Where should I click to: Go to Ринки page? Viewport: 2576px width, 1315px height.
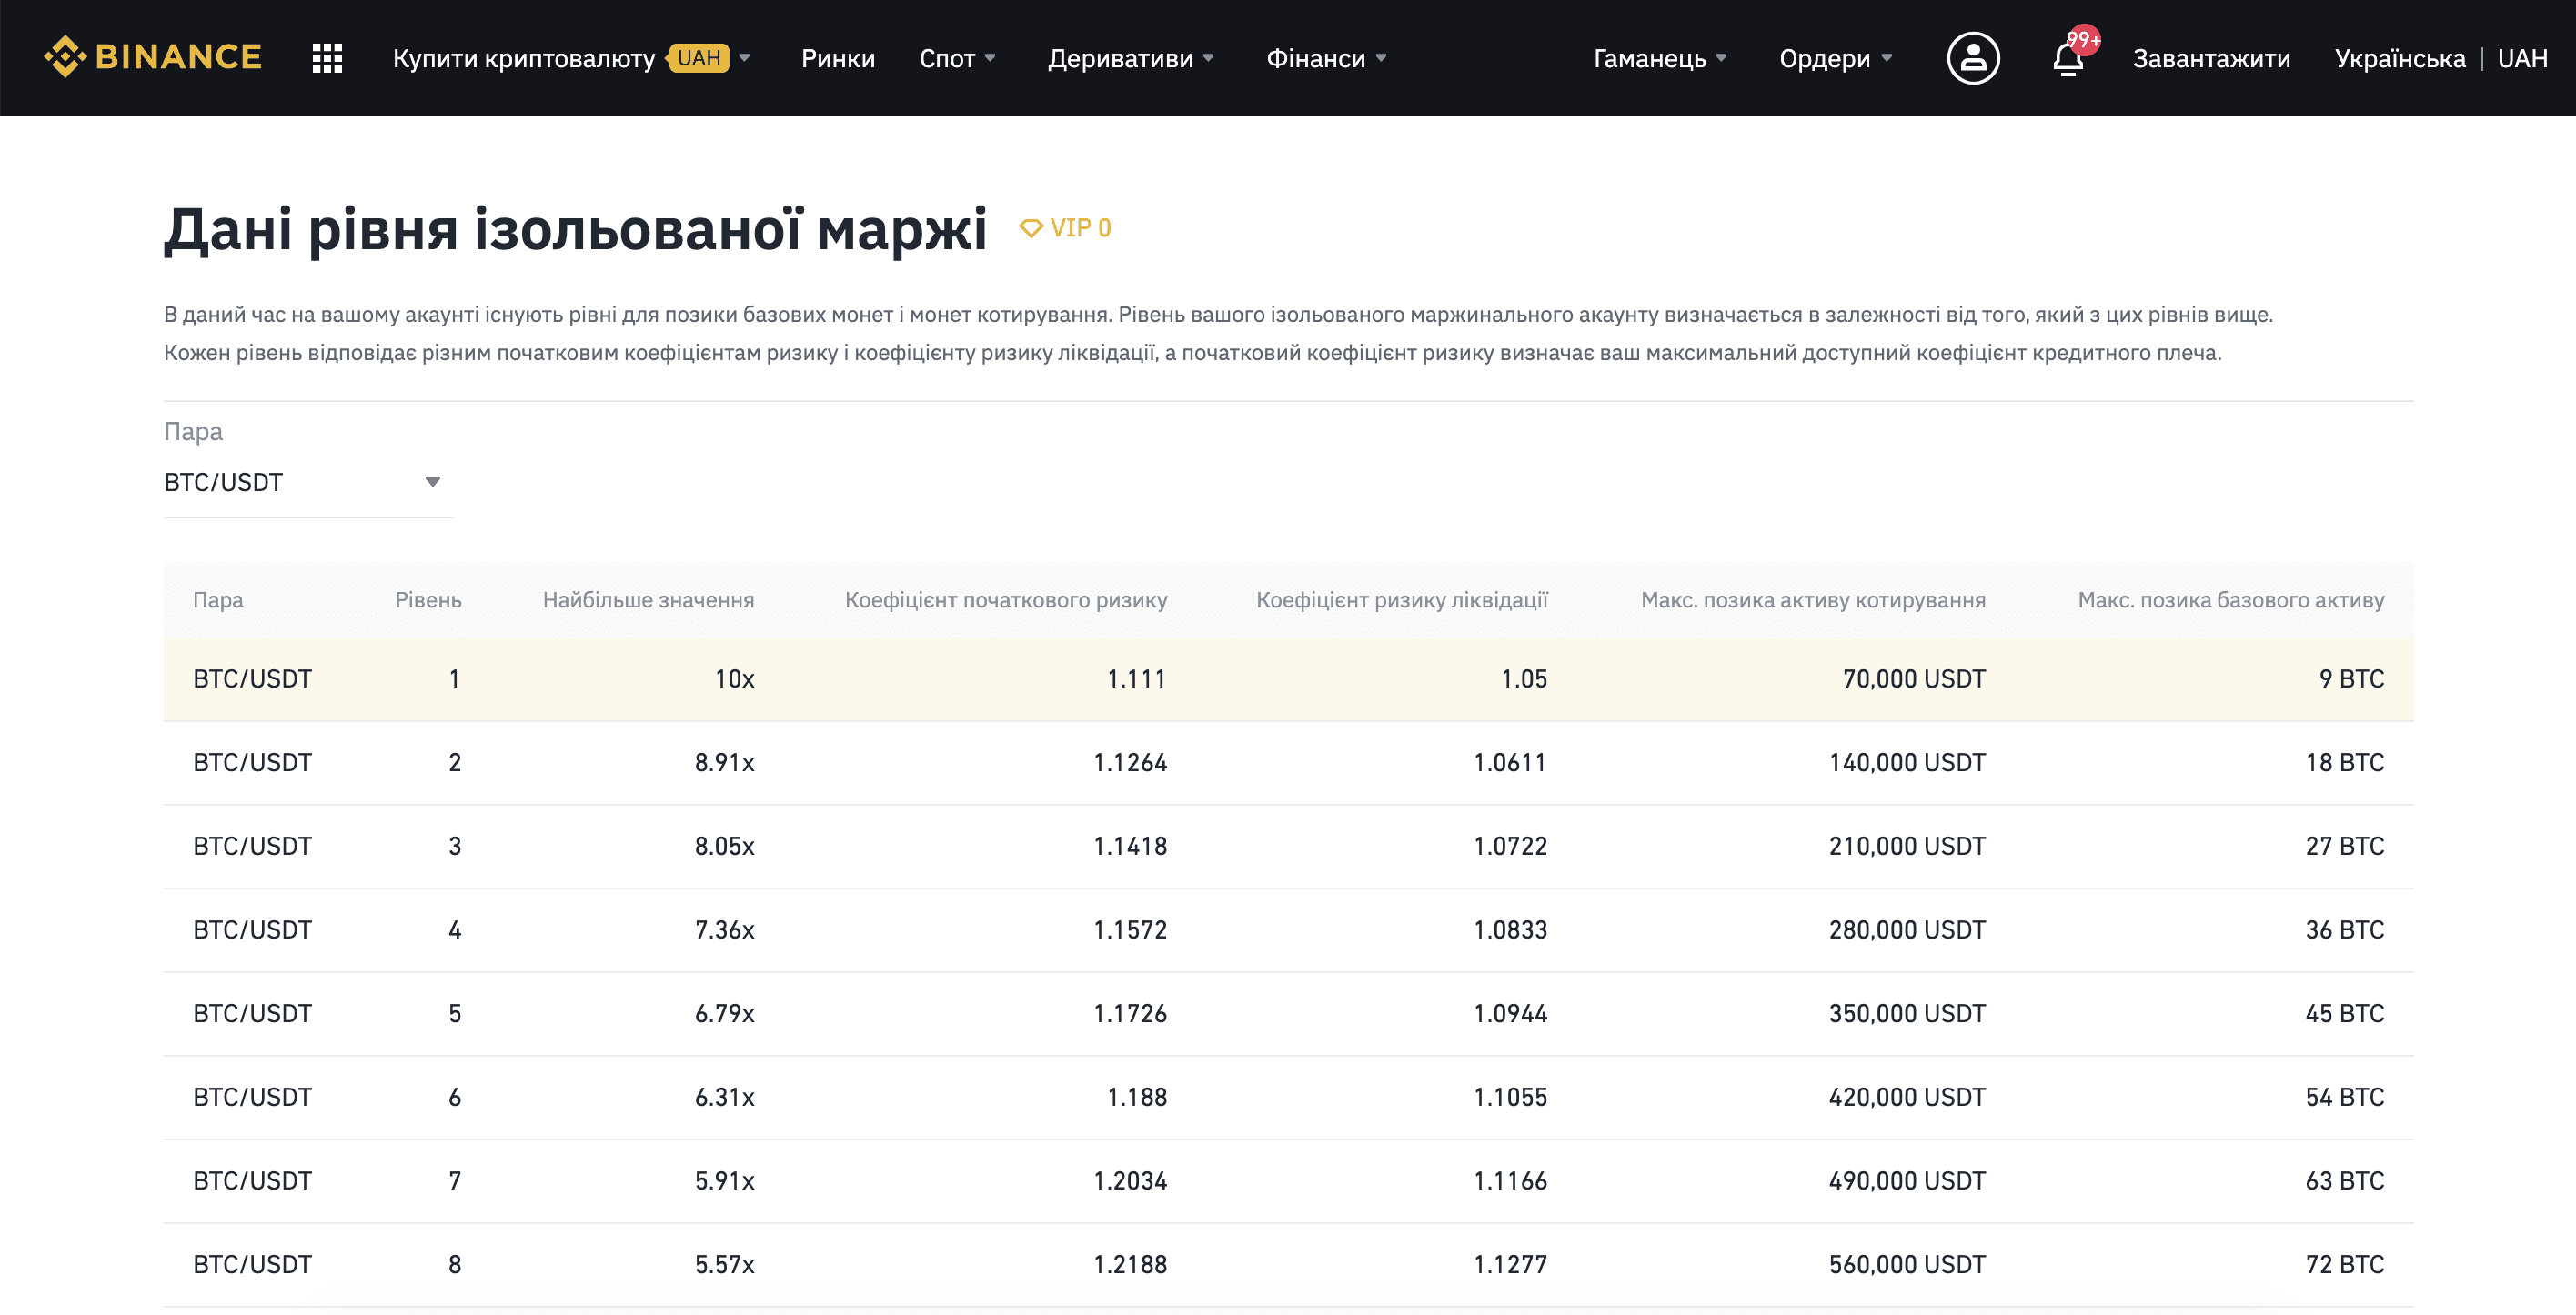pyautogui.click(x=838, y=58)
